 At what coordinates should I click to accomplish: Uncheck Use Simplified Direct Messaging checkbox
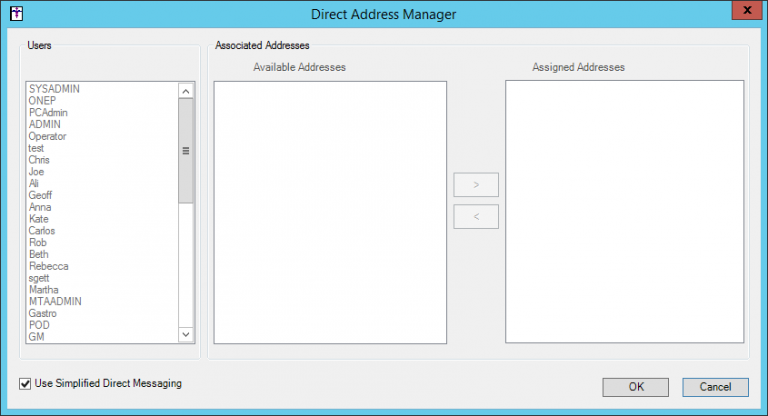pyautogui.click(x=25, y=383)
